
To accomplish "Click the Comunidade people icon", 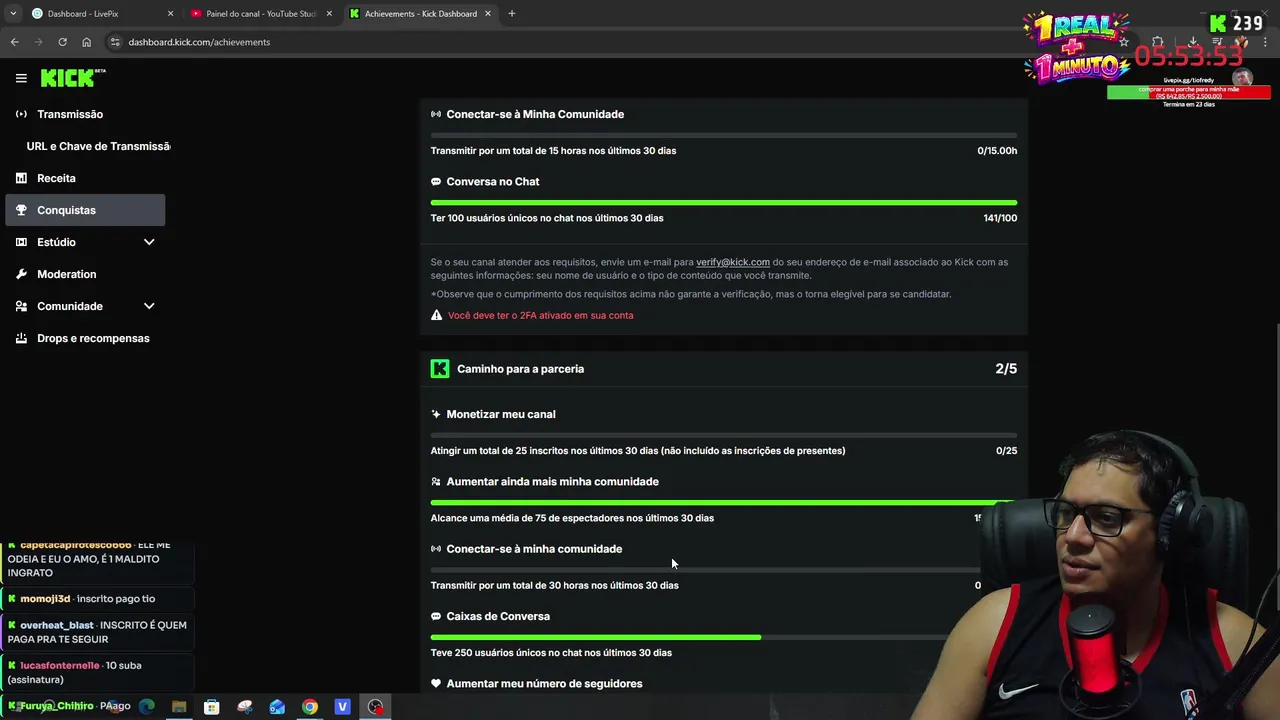I will (x=21, y=306).
